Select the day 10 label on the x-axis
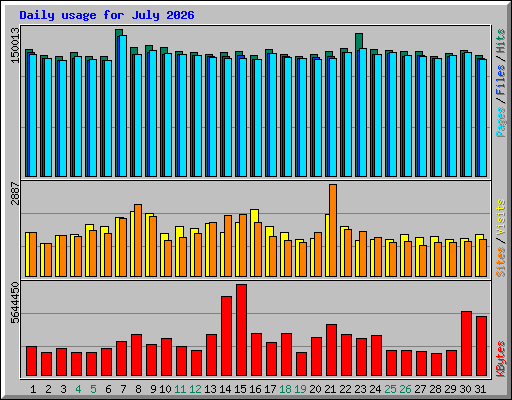The width and height of the screenshot is (512, 400). tap(165, 389)
